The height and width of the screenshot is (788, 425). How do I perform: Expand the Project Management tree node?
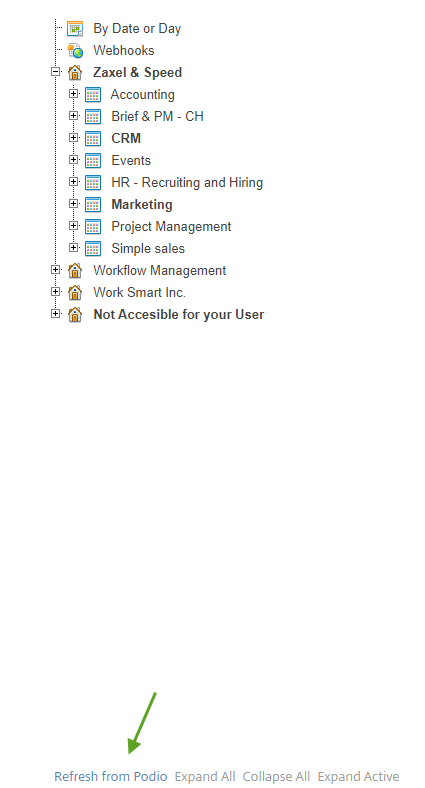74,226
